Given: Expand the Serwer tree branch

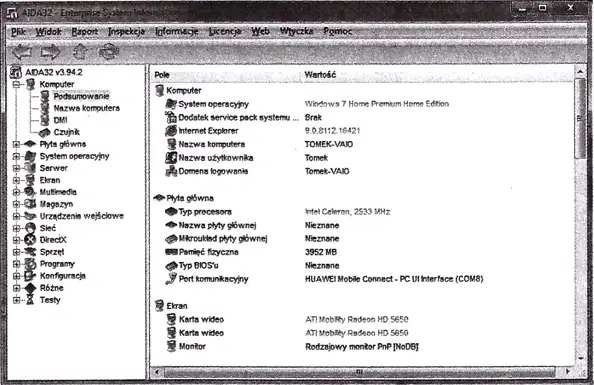Looking at the screenshot, I should (16, 168).
